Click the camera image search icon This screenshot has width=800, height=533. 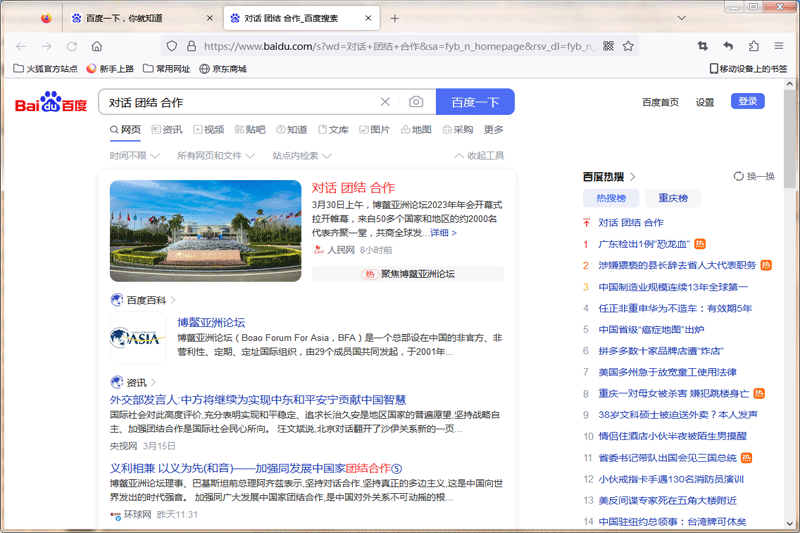click(x=416, y=102)
